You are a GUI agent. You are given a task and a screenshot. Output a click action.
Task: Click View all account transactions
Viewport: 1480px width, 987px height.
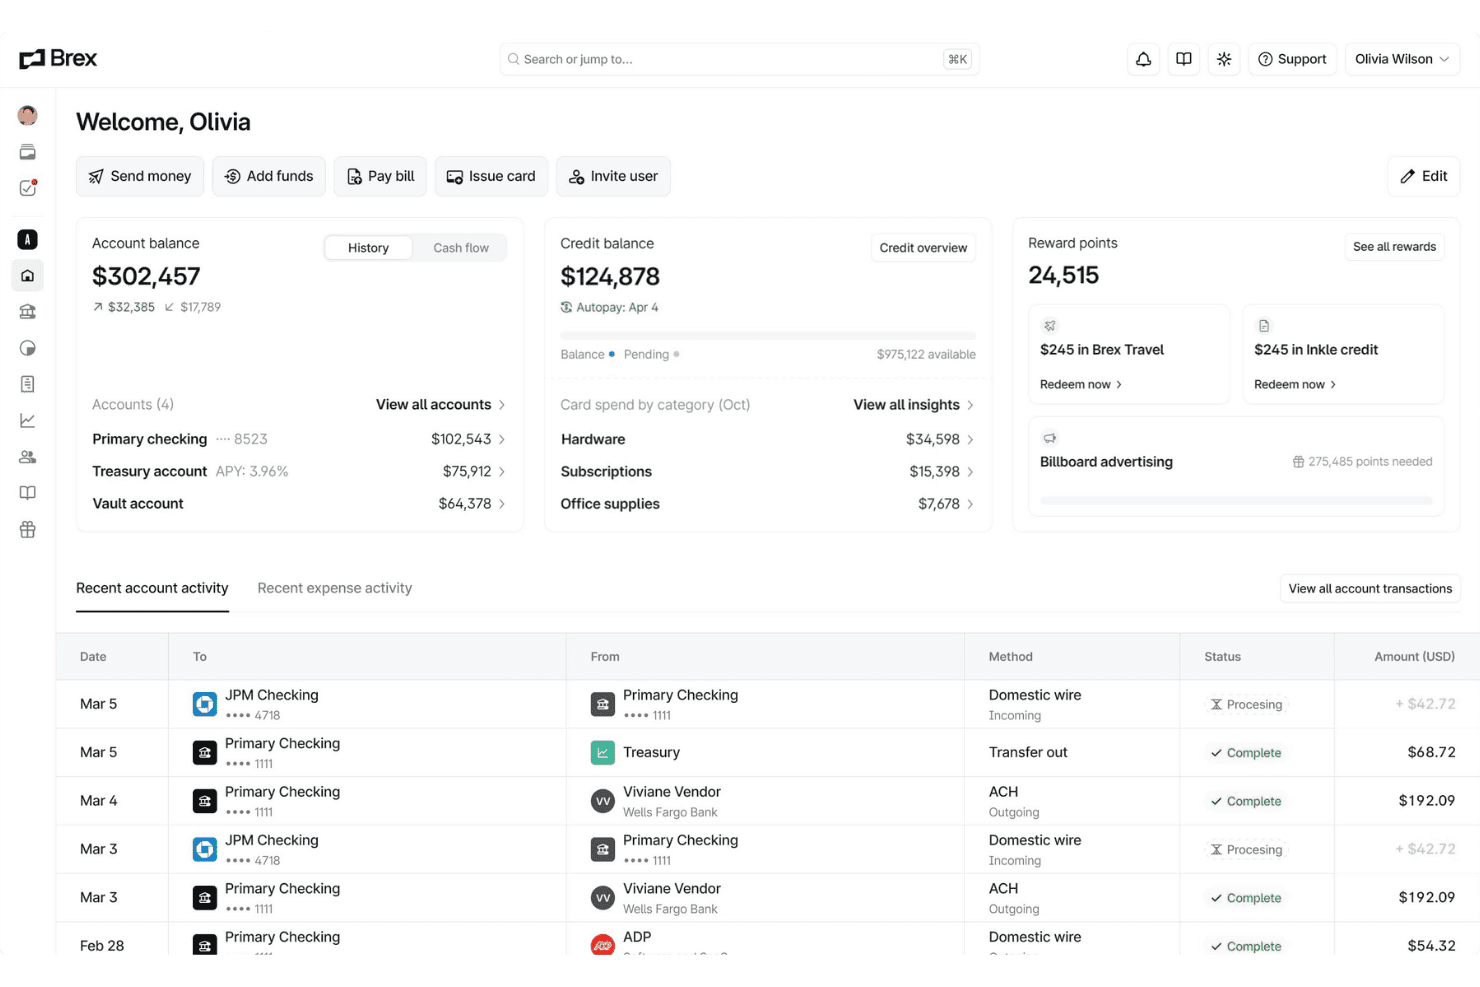tap(1370, 589)
